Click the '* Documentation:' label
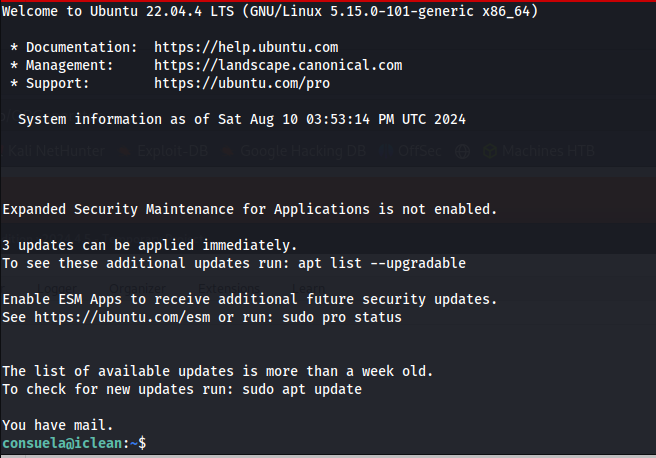Viewport: 656px width, 458px height. point(74,47)
